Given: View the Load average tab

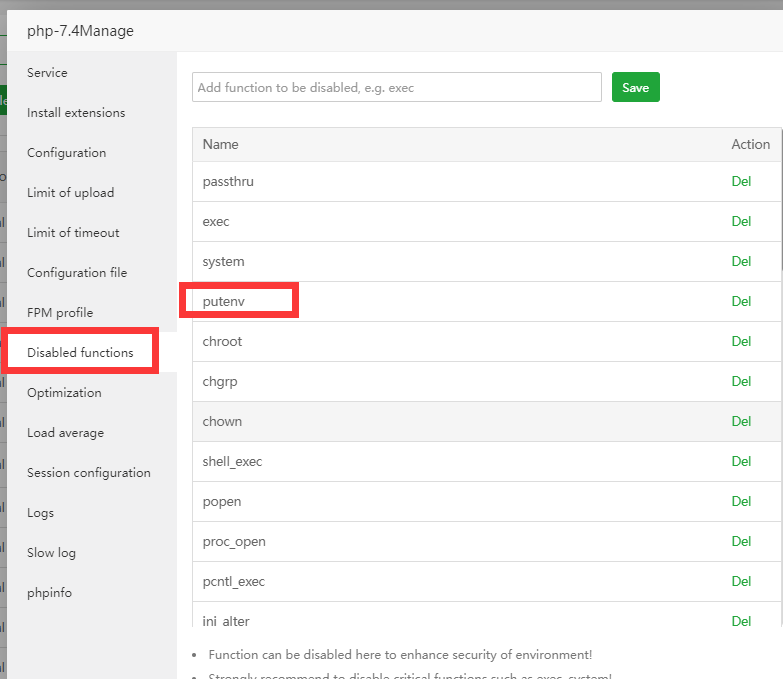Looking at the screenshot, I should [x=65, y=433].
